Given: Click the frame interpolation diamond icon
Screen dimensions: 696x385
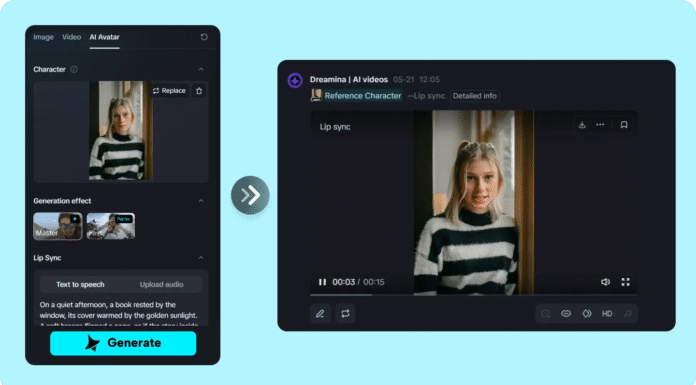Looking at the screenshot, I should click(x=587, y=314).
